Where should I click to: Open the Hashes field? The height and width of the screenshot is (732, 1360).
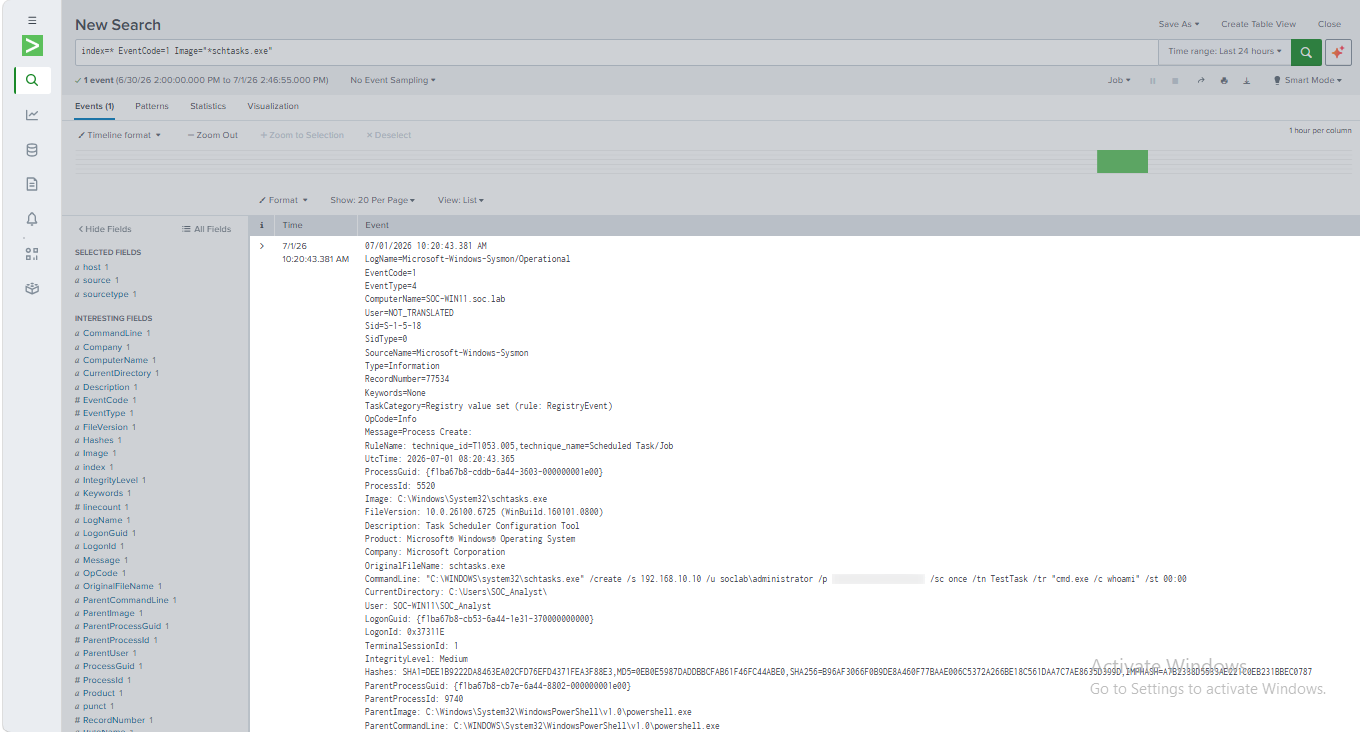click(x=99, y=440)
